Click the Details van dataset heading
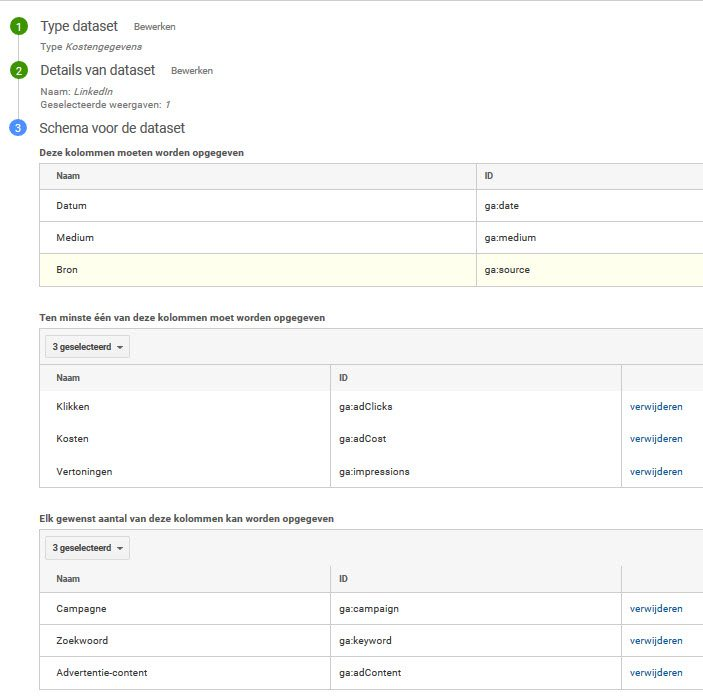The width and height of the screenshot is (703, 697). click(x=98, y=70)
